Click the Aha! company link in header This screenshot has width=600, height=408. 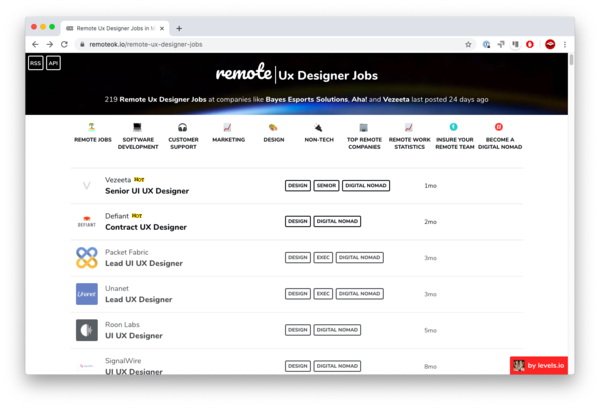(359, 100)
